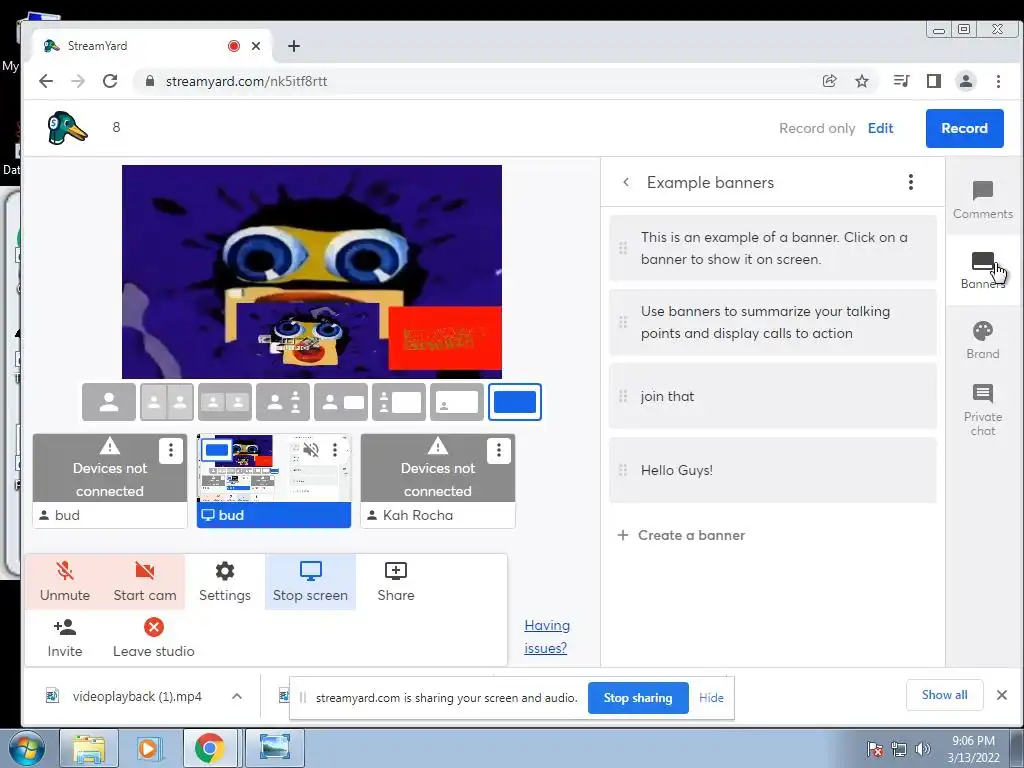The image size is (1024, 768).
Task: Click the StreamYard duck logo
Action: point(67,127)
